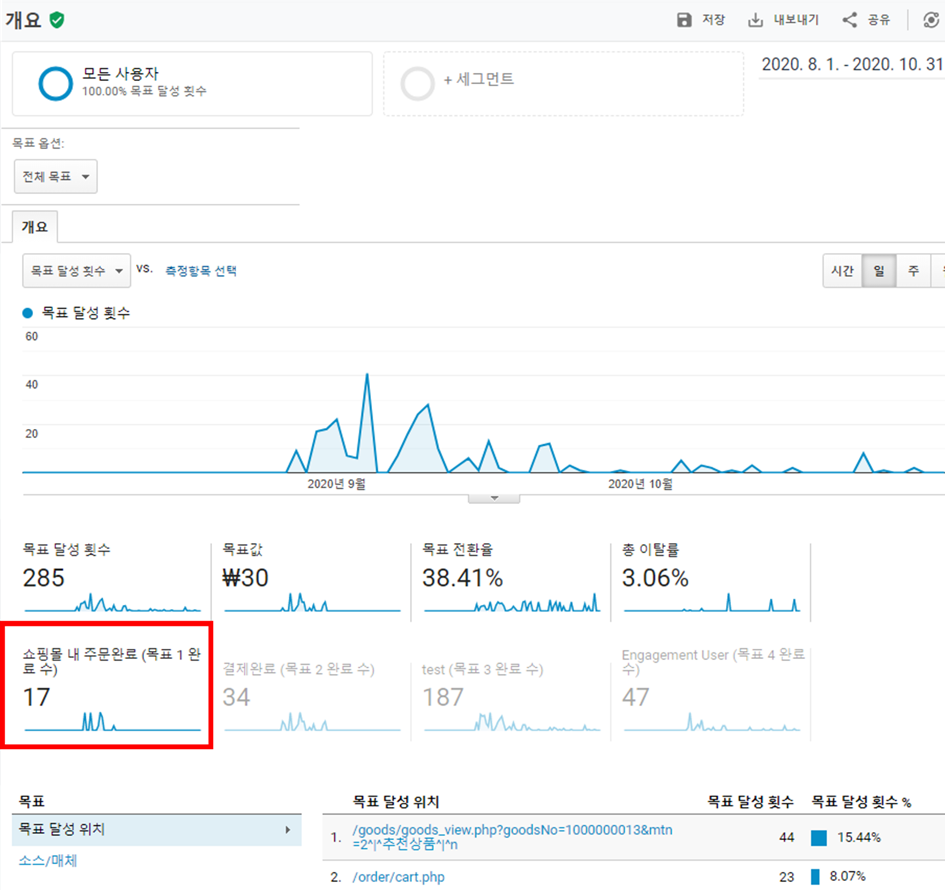Select the 목표 전환율 38.41% metric card

point(511,577)
